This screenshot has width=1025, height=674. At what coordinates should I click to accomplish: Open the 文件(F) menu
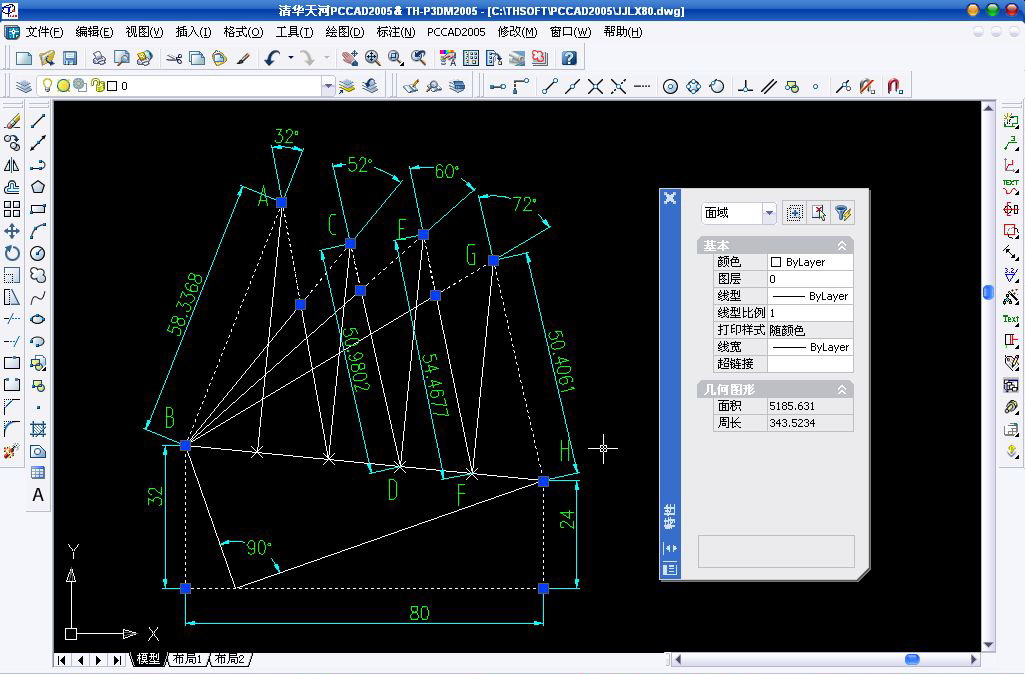pos(44,32)
